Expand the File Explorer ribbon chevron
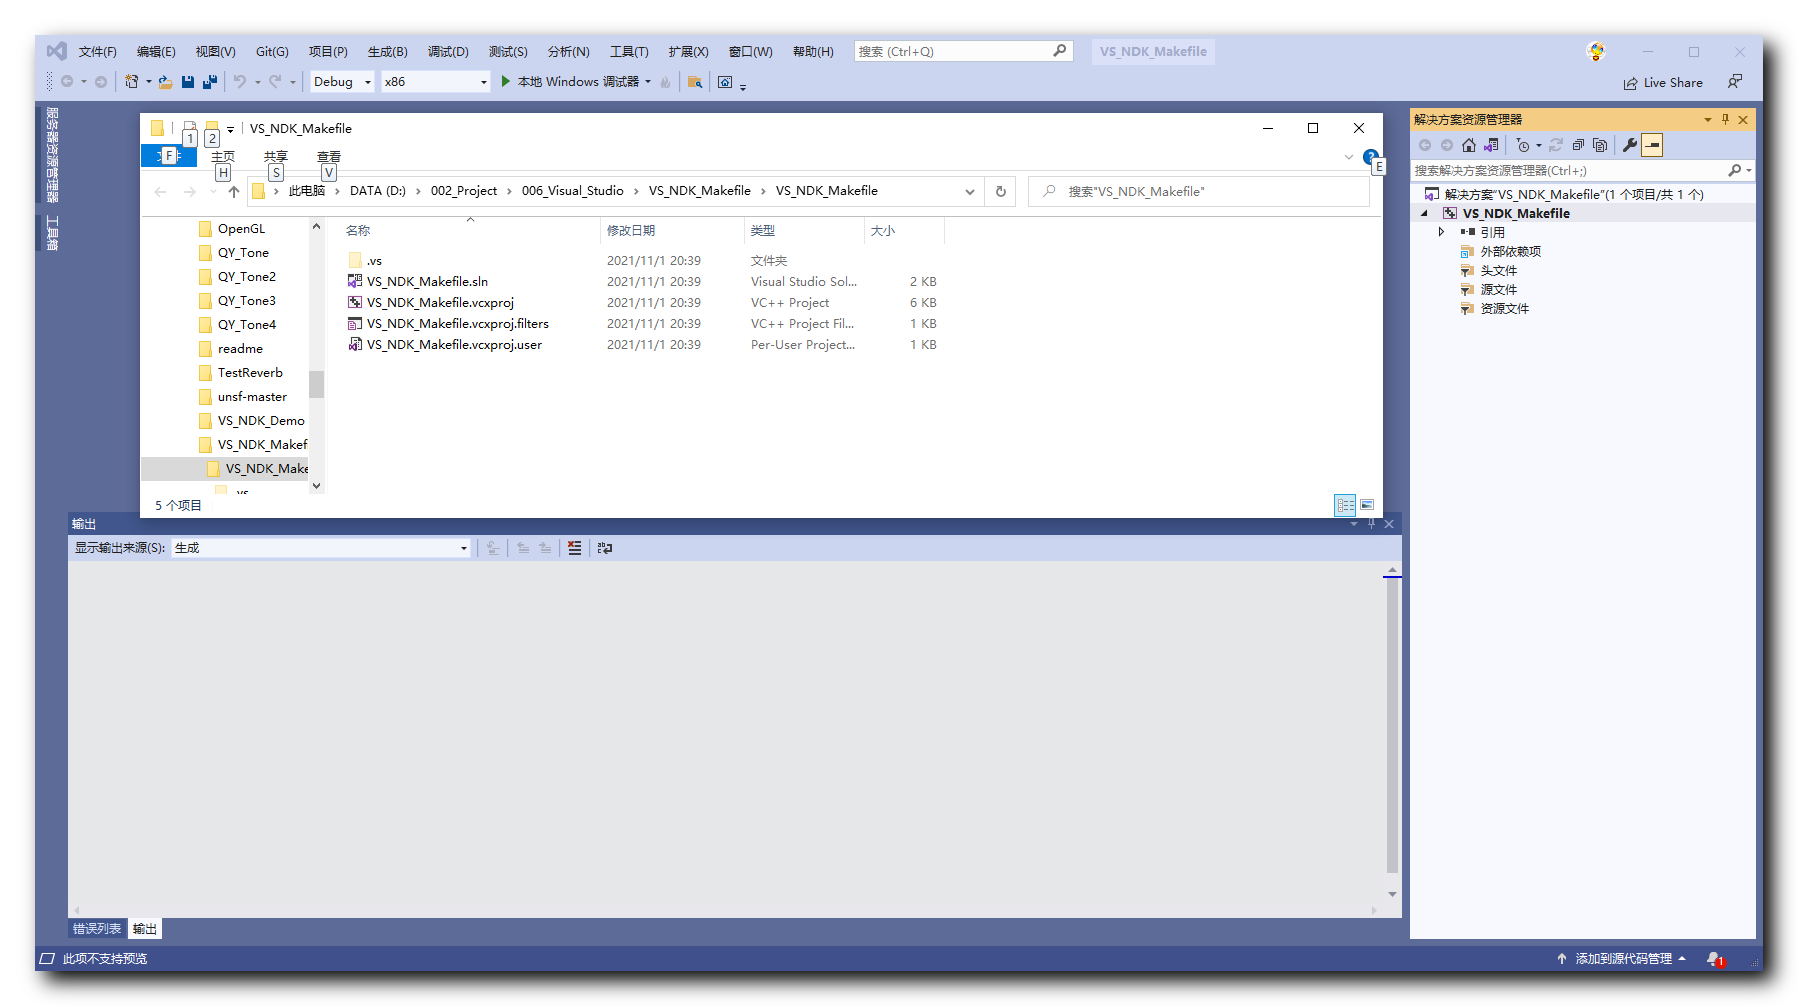The width and height of the screenshot is (1798, 1006). tap(1348, 157)
